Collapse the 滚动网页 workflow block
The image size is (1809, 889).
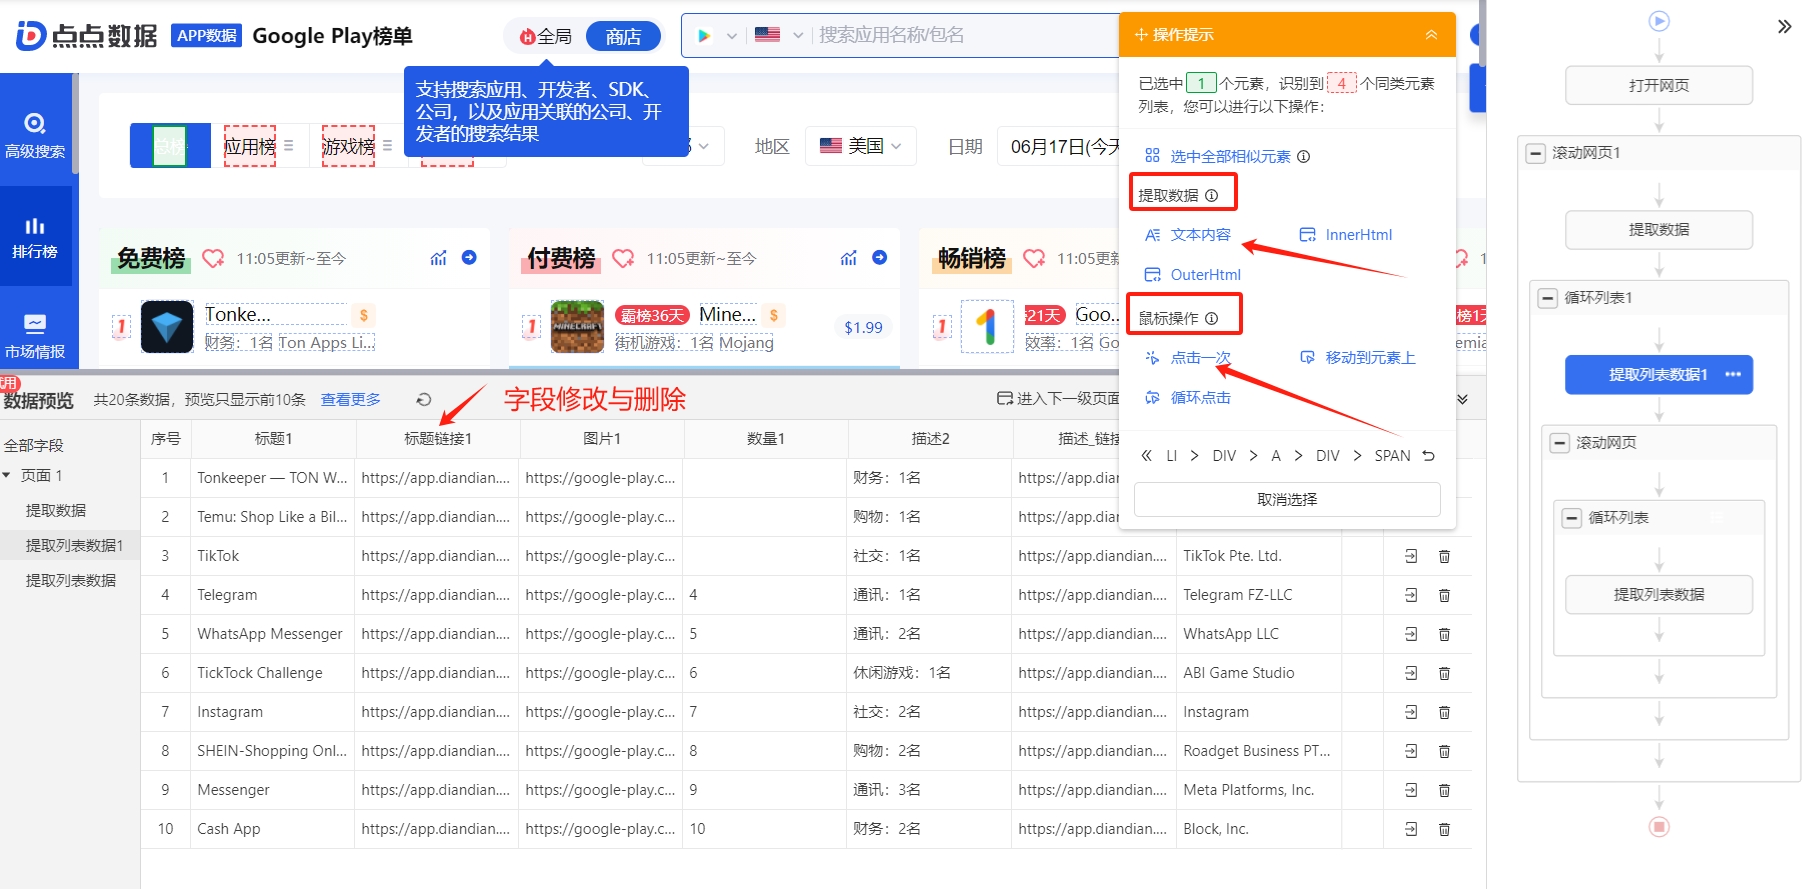pyautogui.click(x=1559, y=443)
